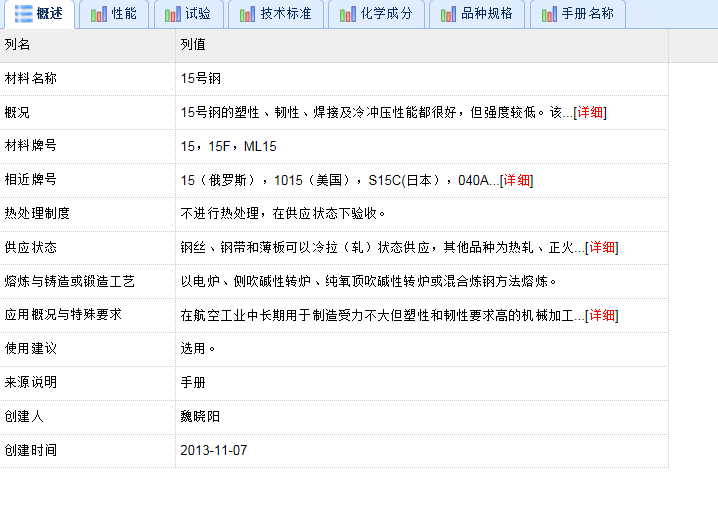Viewport: 718px width, 507px height.
Task: Click the date 2013-11-07
Action: click(x=214, y=450)
